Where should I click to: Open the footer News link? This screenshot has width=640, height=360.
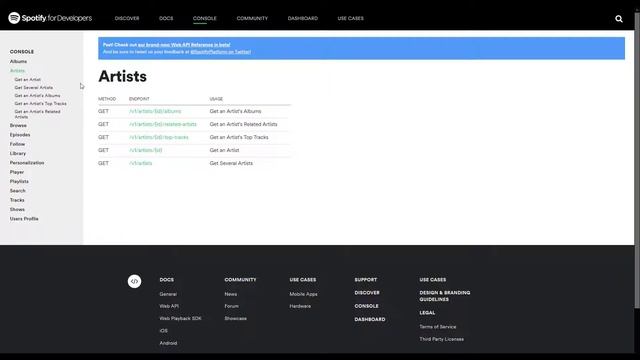click(x=231, y=294)
